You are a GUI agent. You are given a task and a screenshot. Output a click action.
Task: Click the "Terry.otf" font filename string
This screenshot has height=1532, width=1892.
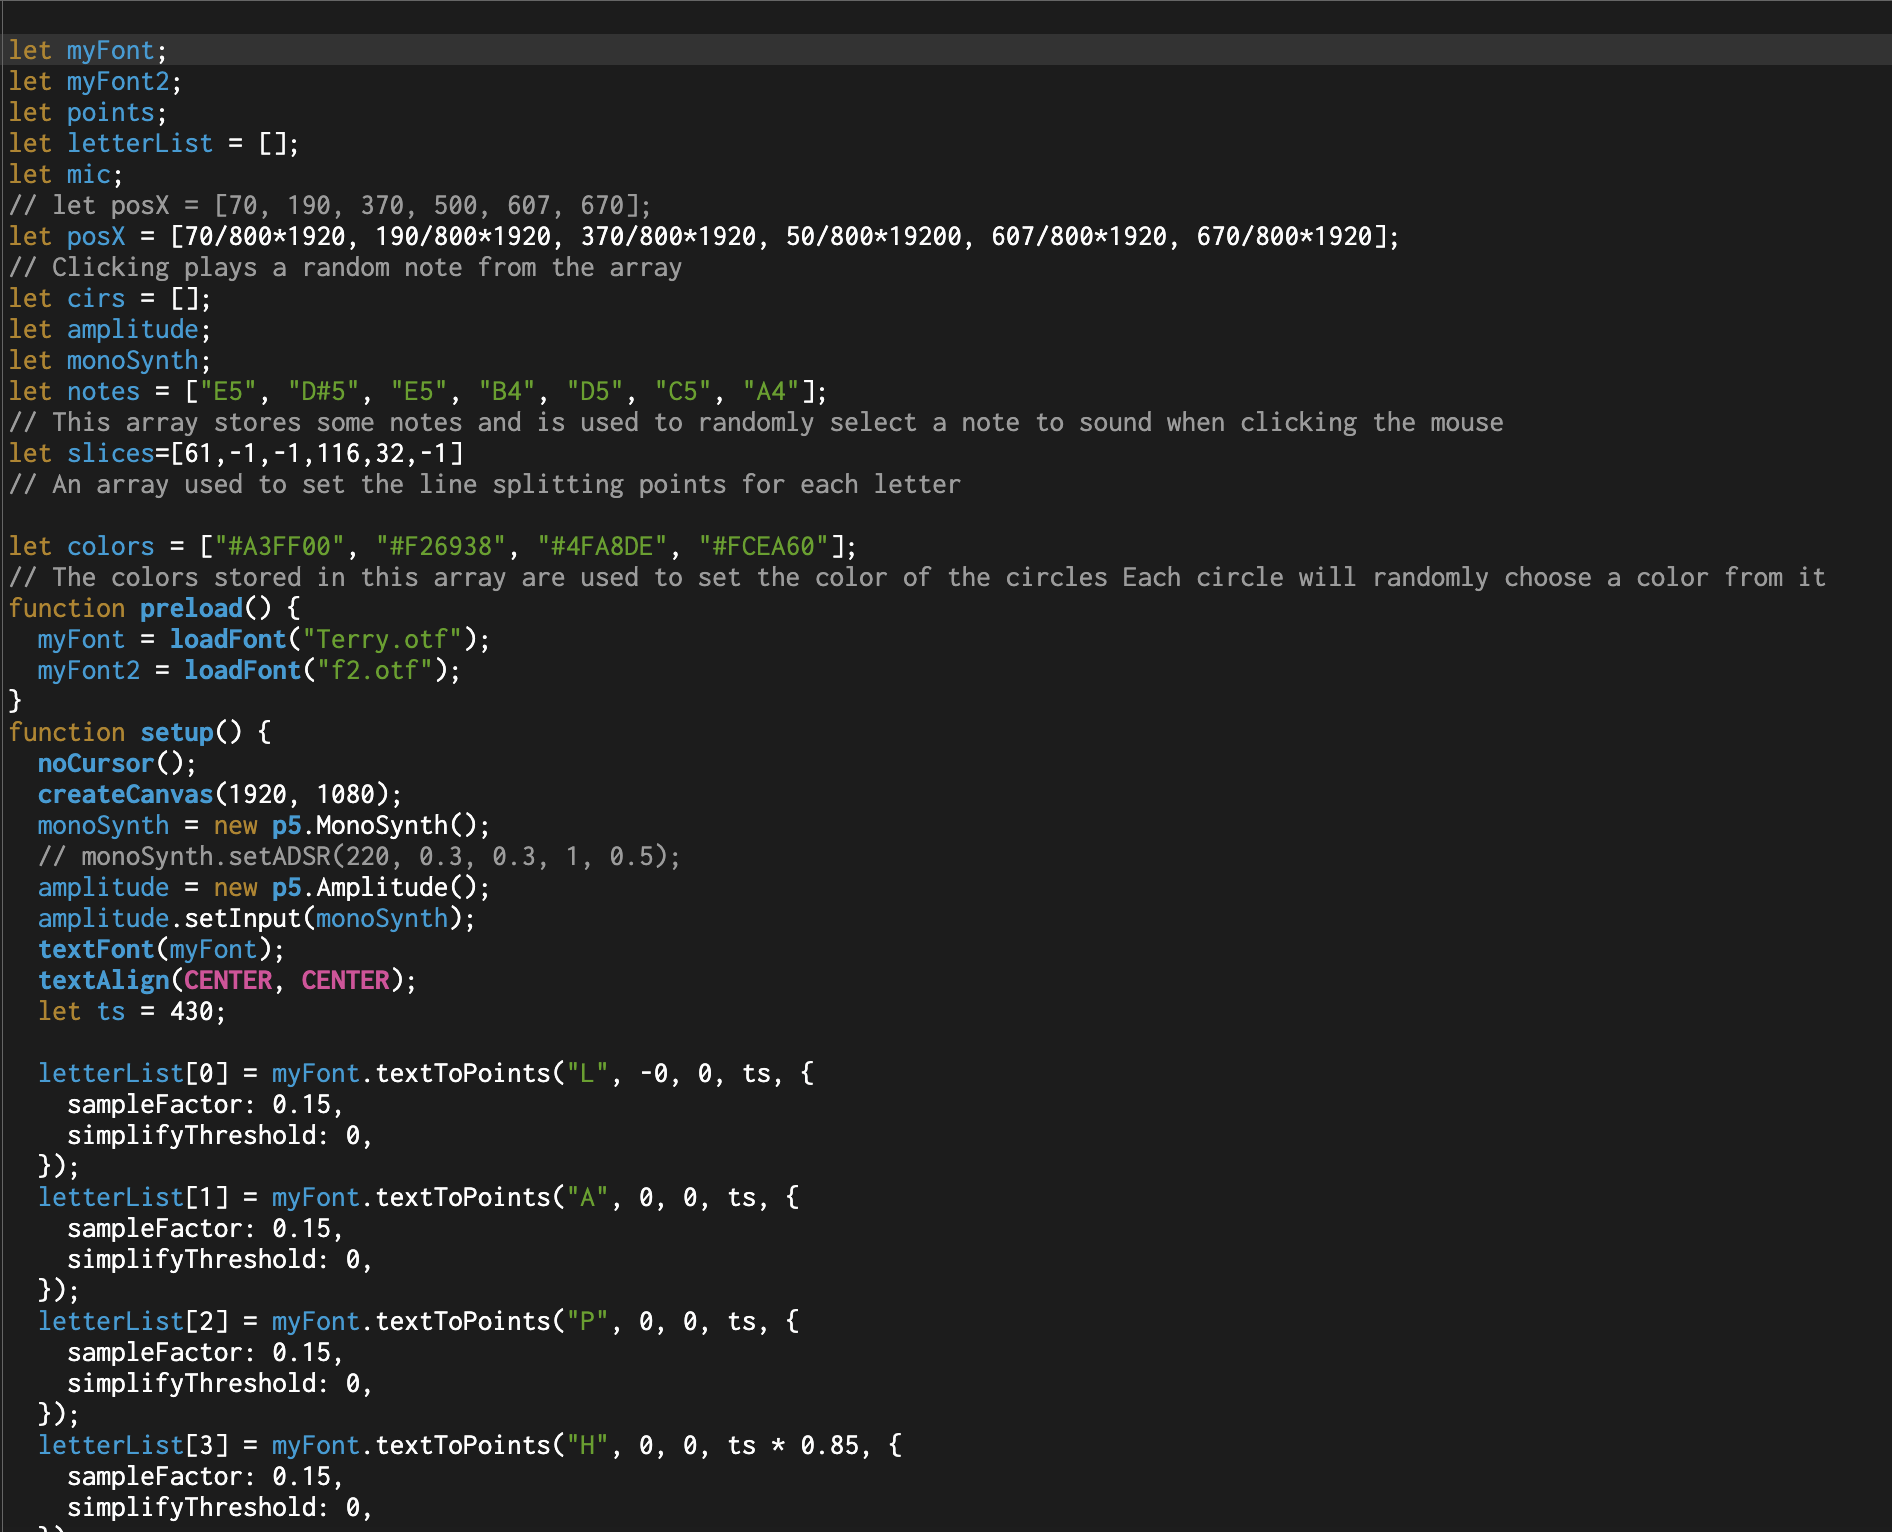(382, 639)
